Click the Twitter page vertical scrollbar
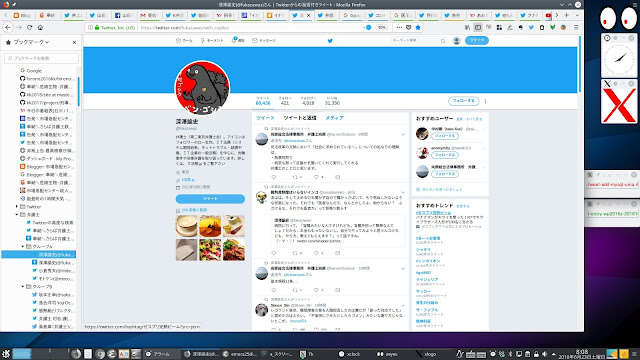The image size is (640, 360). click(x=580, y=64)
